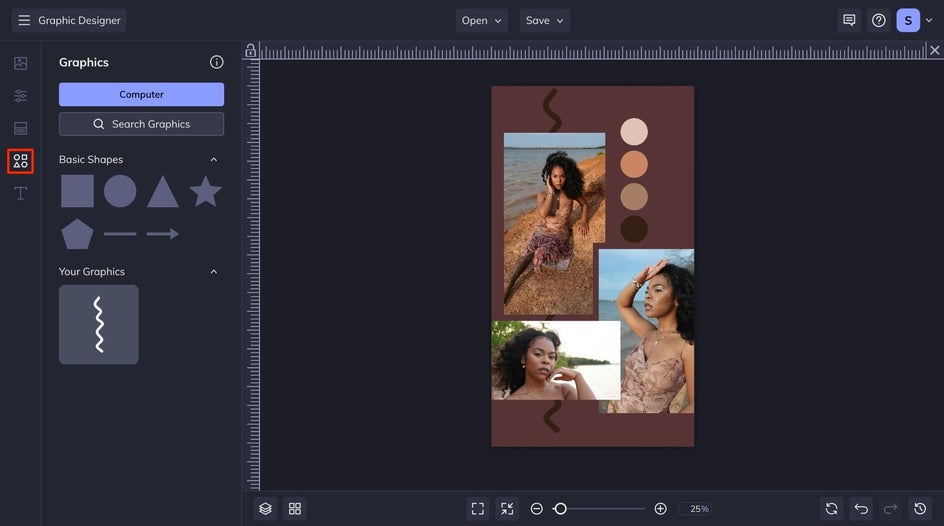The width and height of the screenshot is (944, 526).
Task: Select the beach seated woman photo
Action: tap(554, 224)
